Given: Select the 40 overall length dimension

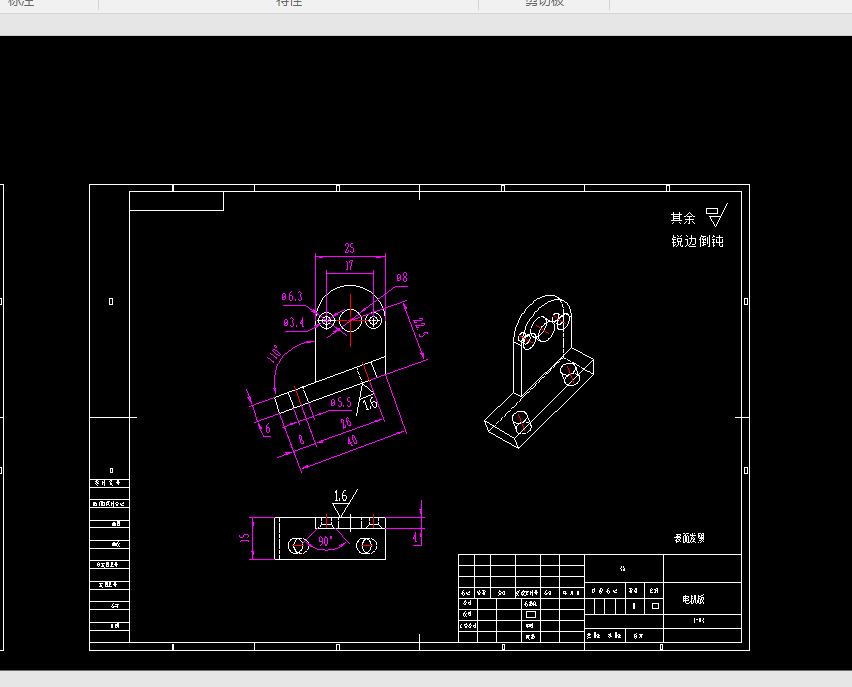Looking at the screenshot, I should click(x=352, y=440).
